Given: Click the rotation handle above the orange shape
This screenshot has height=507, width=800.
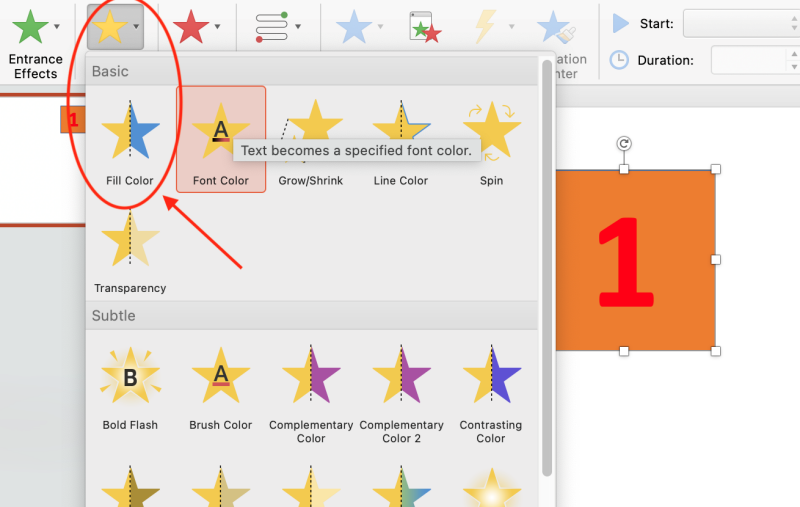Looking at the screenshot, I should pos(623,144).
